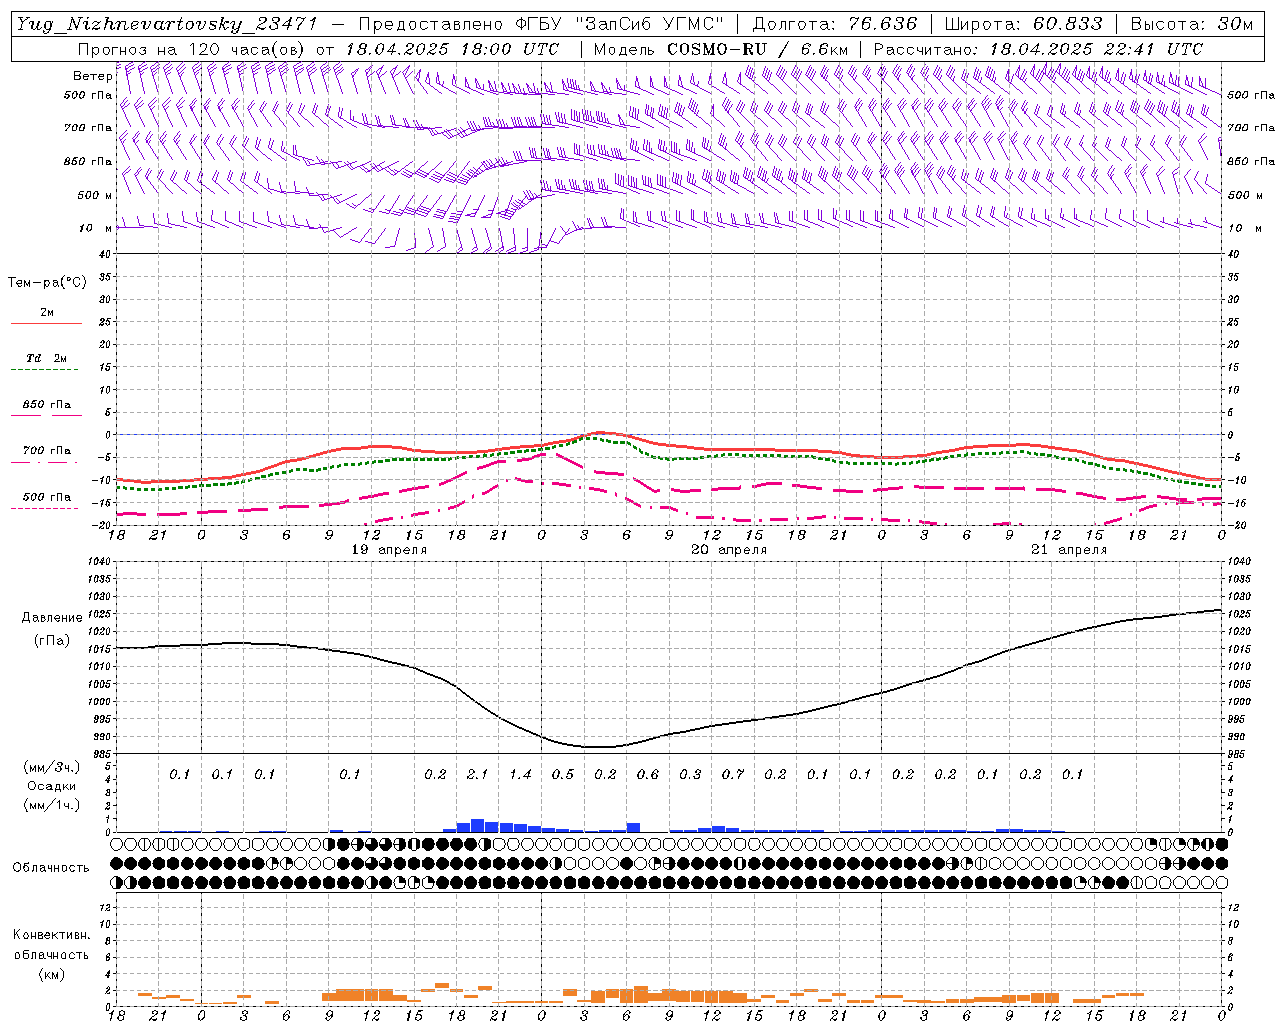1280x1024 pixels.
Task: Click the 500 м wind level label on left
Action: [x=96, y=195]
